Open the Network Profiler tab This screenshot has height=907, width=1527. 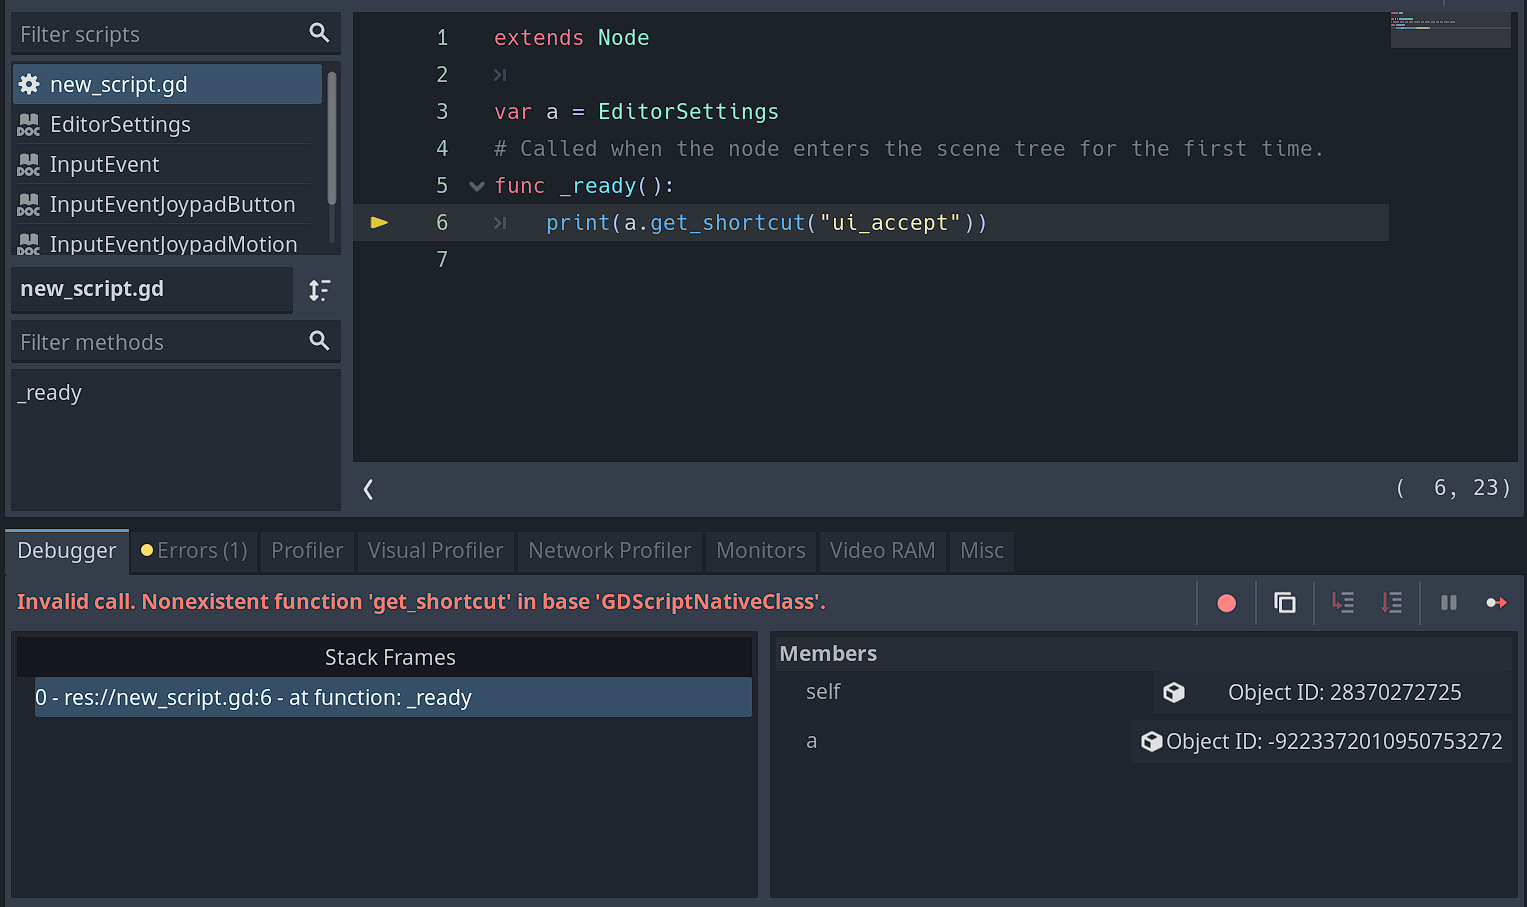[x=609, y=551]
